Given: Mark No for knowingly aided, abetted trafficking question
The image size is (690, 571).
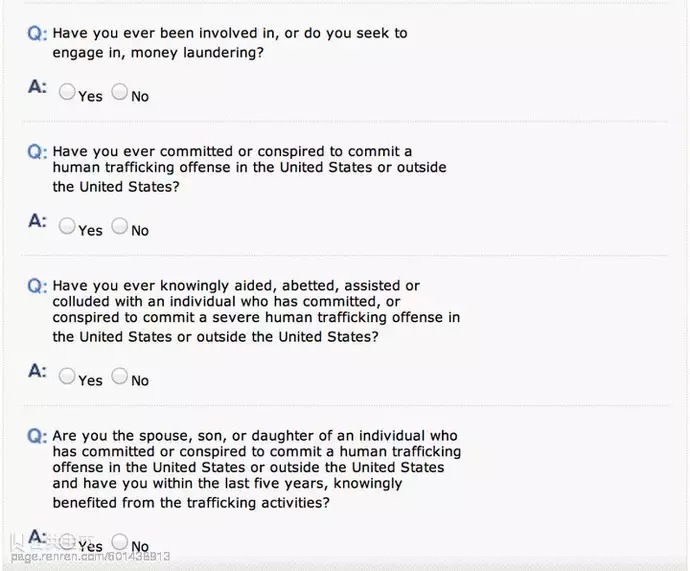Looking at the screenshot, I should point(119,376).
